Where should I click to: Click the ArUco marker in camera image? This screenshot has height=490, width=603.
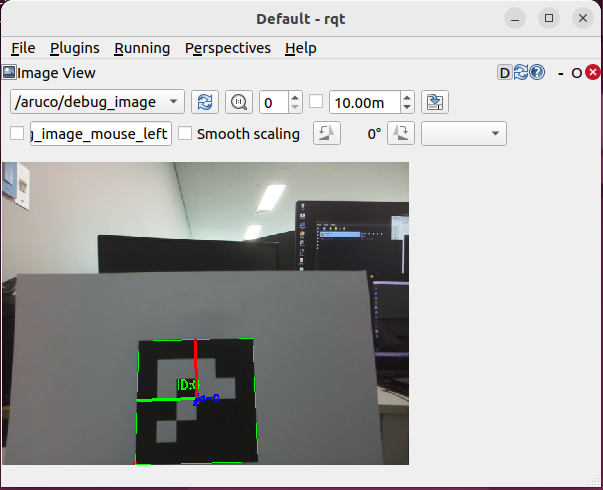point(197,401)
